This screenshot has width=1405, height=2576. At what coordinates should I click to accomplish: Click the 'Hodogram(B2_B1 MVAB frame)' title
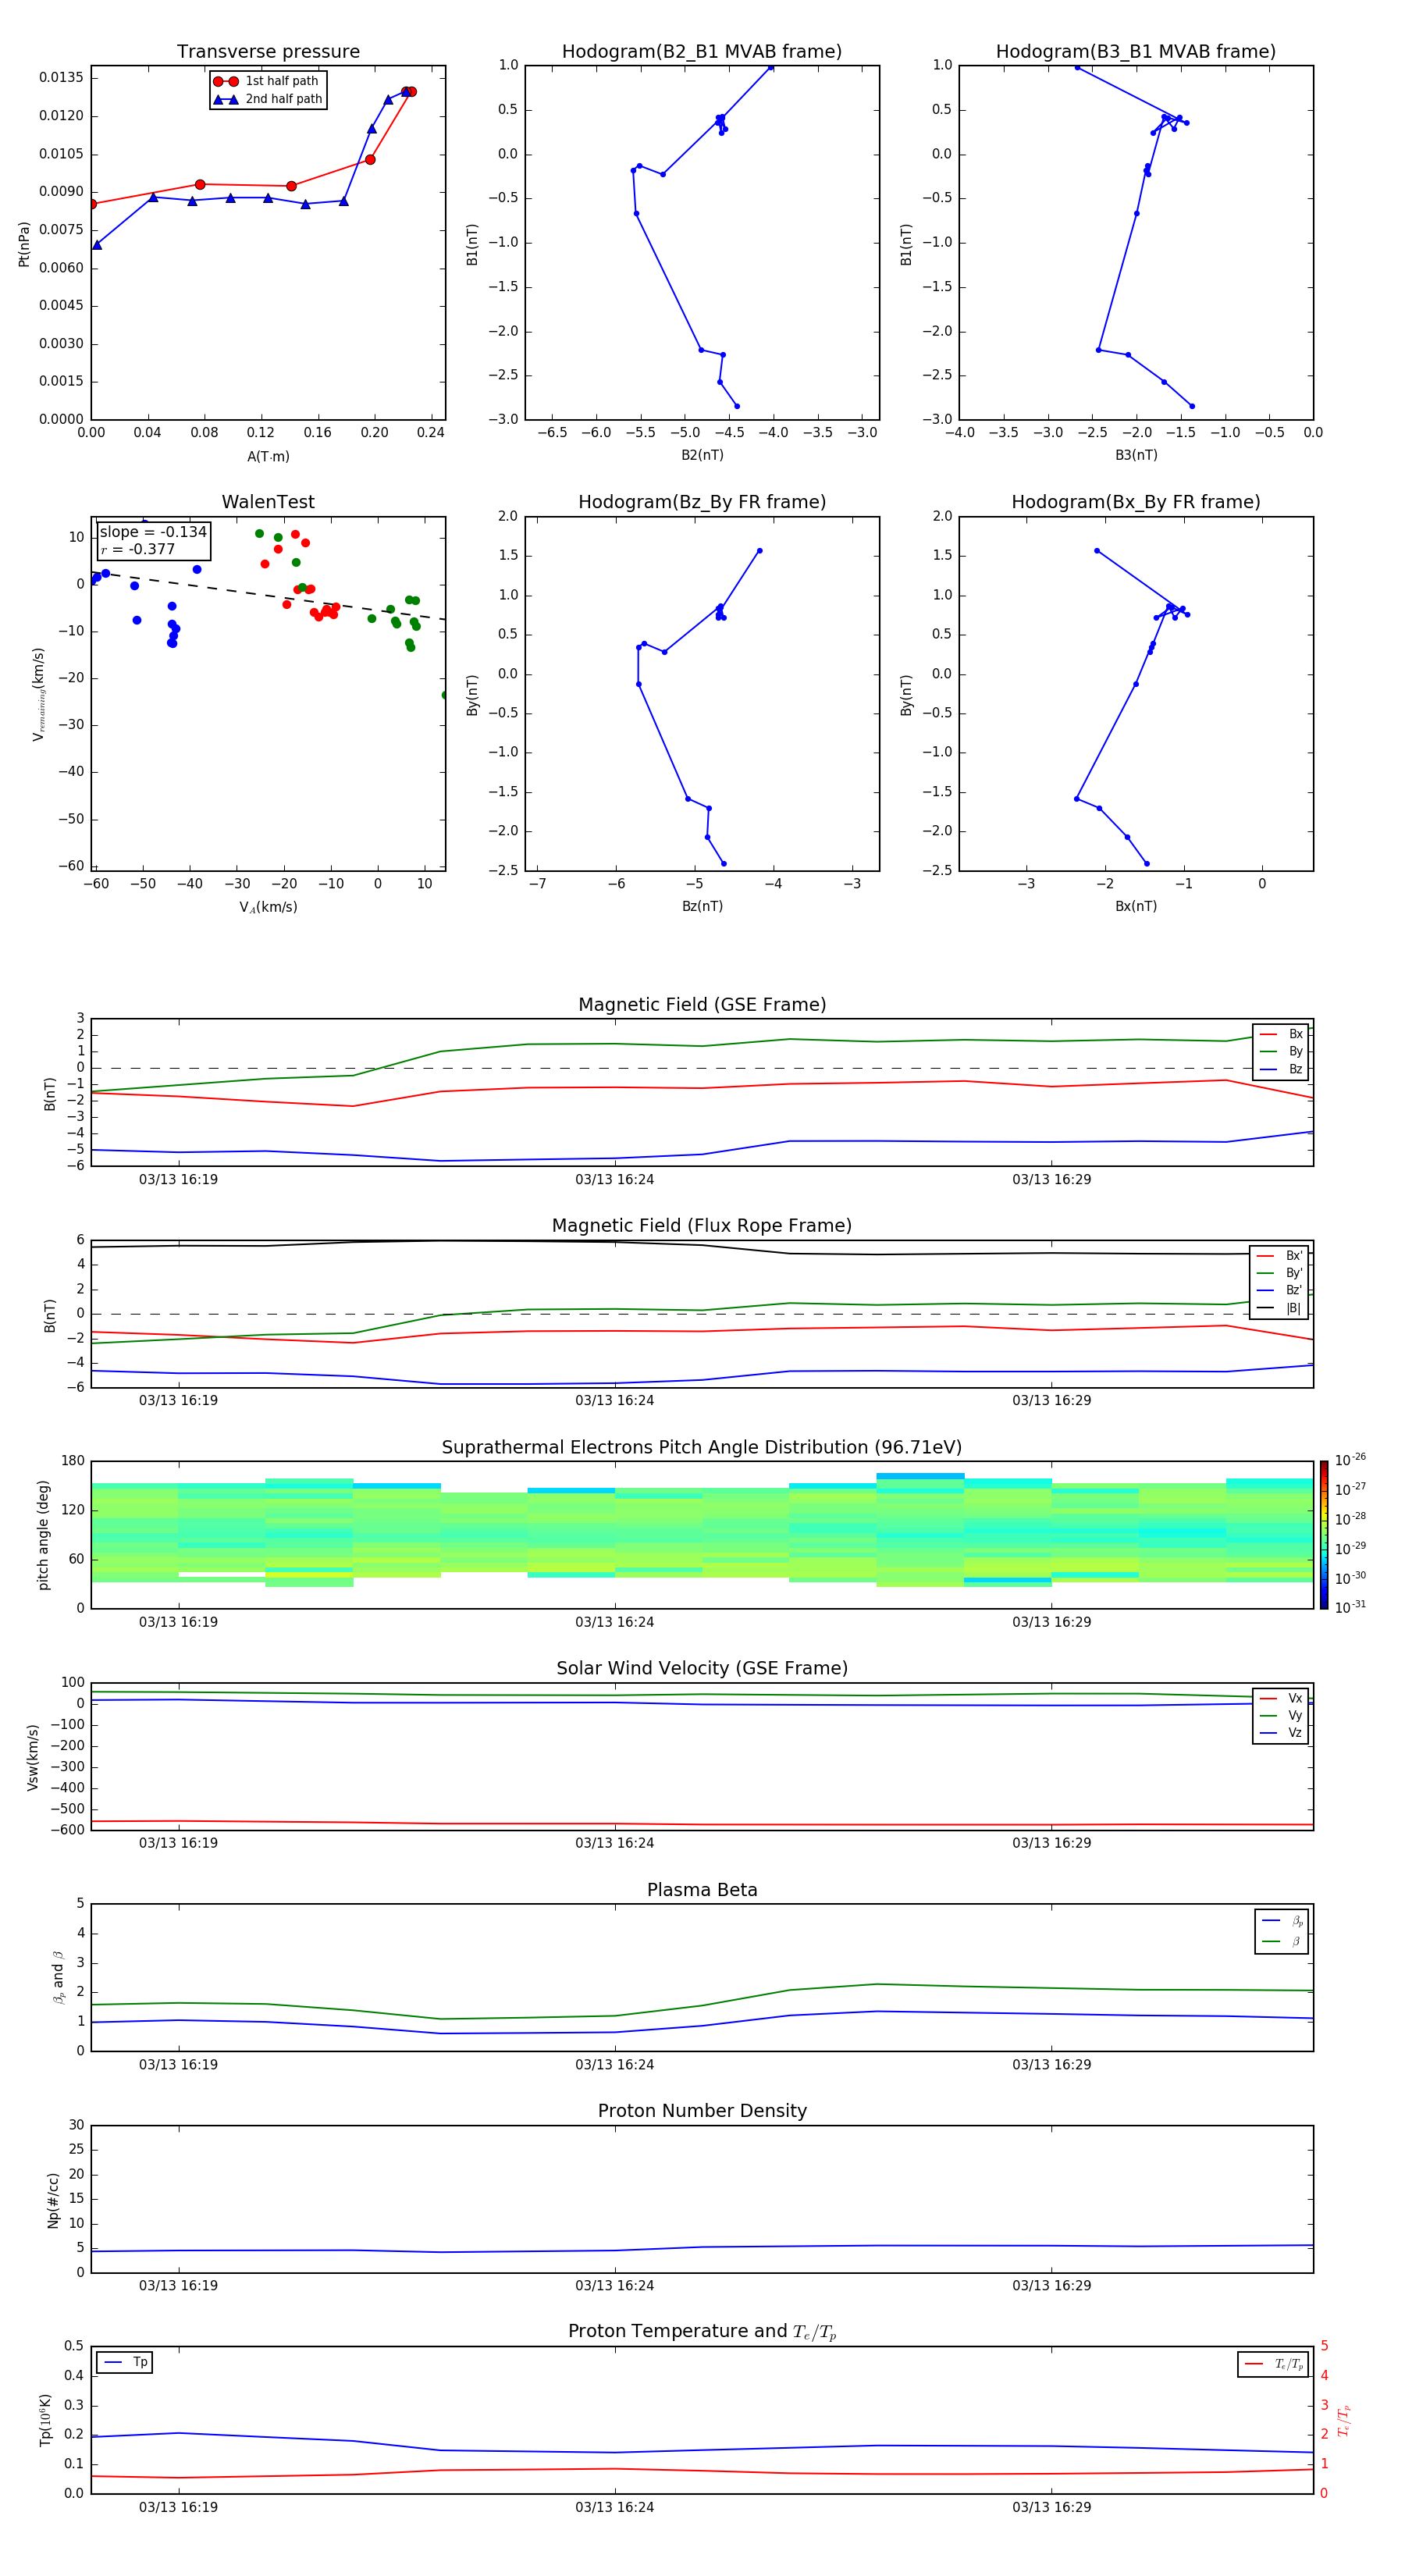pos(702,52)
